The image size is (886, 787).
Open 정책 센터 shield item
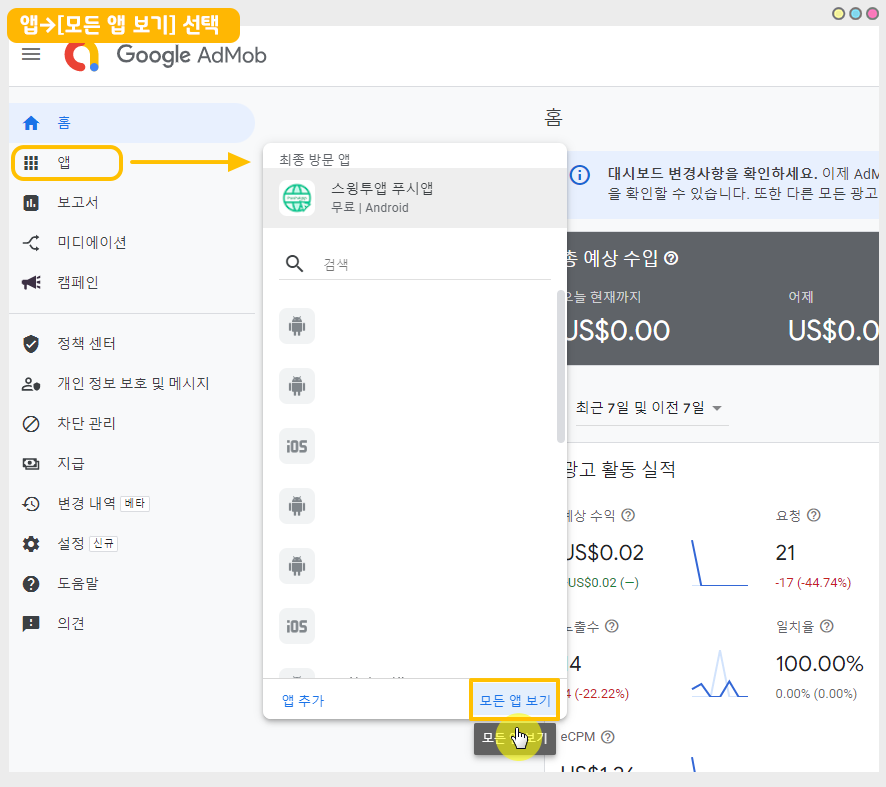pos(86,344)
